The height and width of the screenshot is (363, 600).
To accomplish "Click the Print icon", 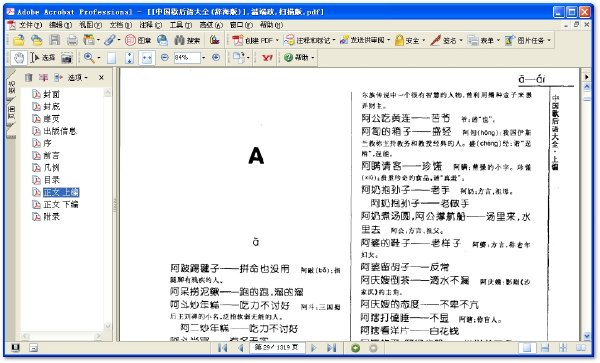I will 72,40.
